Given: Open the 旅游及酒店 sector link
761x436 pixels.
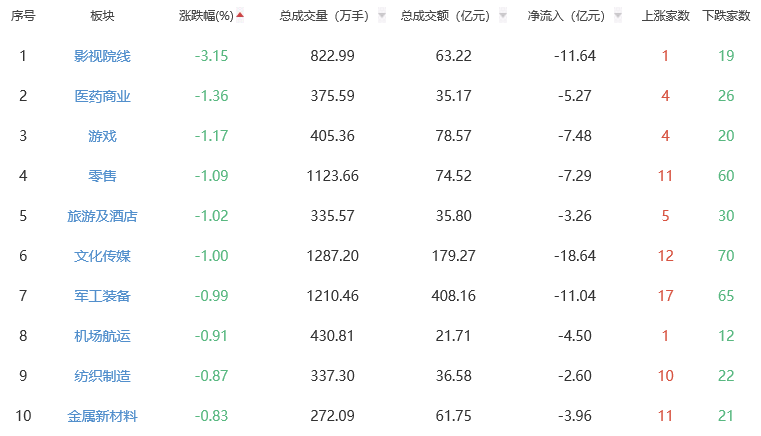Looking at the screenshot, I should tap(102, 216).
